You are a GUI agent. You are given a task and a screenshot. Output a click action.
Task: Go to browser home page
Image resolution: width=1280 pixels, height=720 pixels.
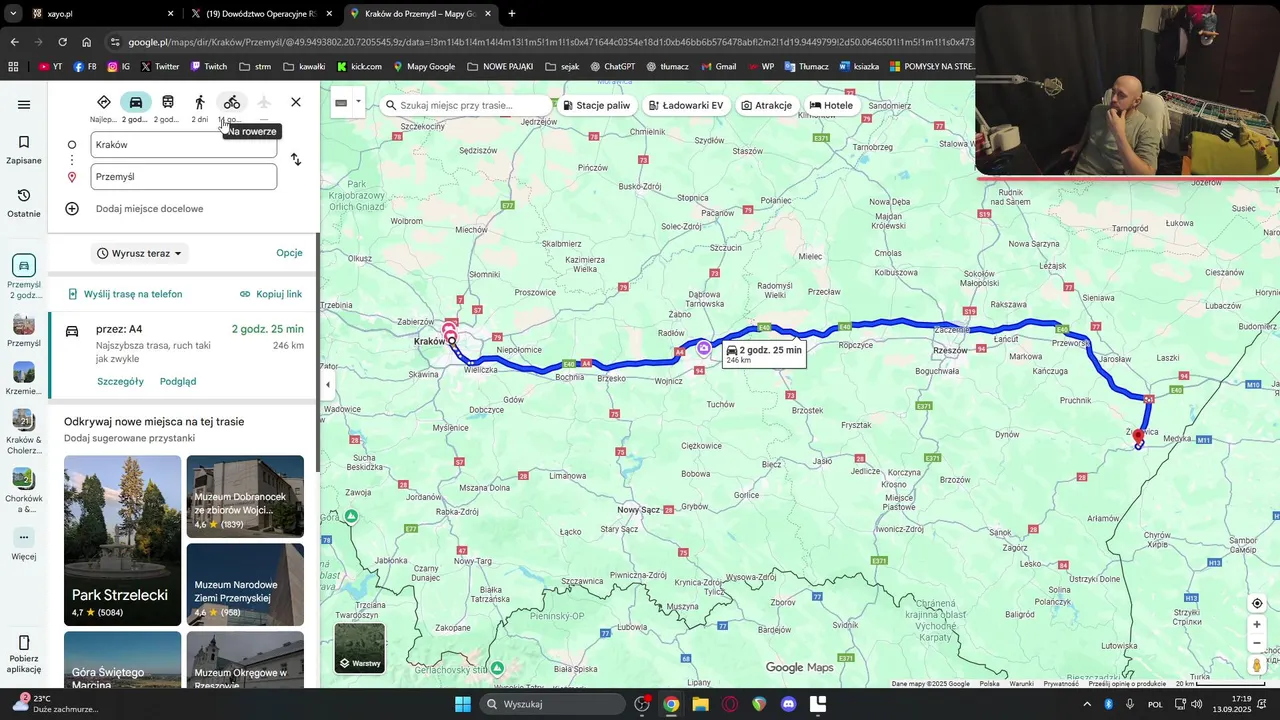(x=87, y=42)
